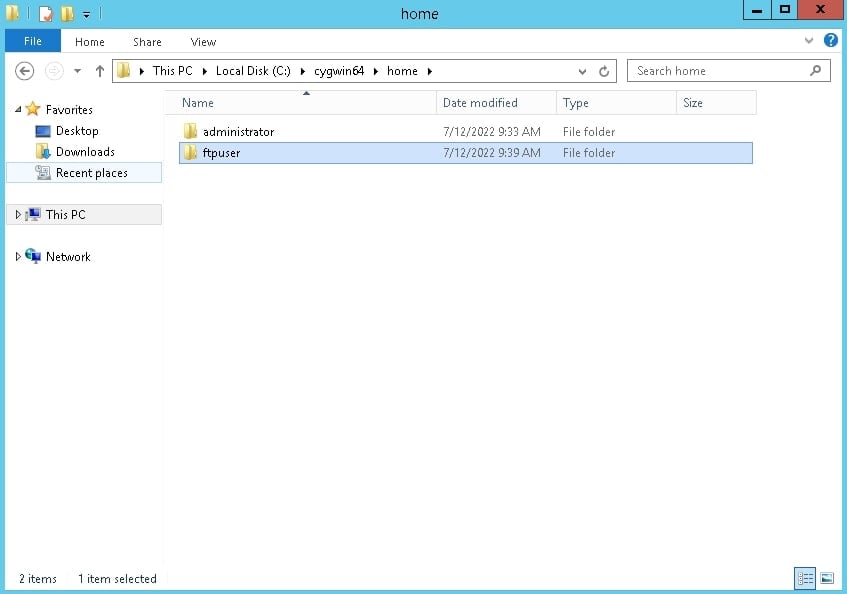Image resolution: width=847 pixels, height=594 pixels.
Task: Switch to Details view layout
Action: pyautogui.click(x=805, y=578)
